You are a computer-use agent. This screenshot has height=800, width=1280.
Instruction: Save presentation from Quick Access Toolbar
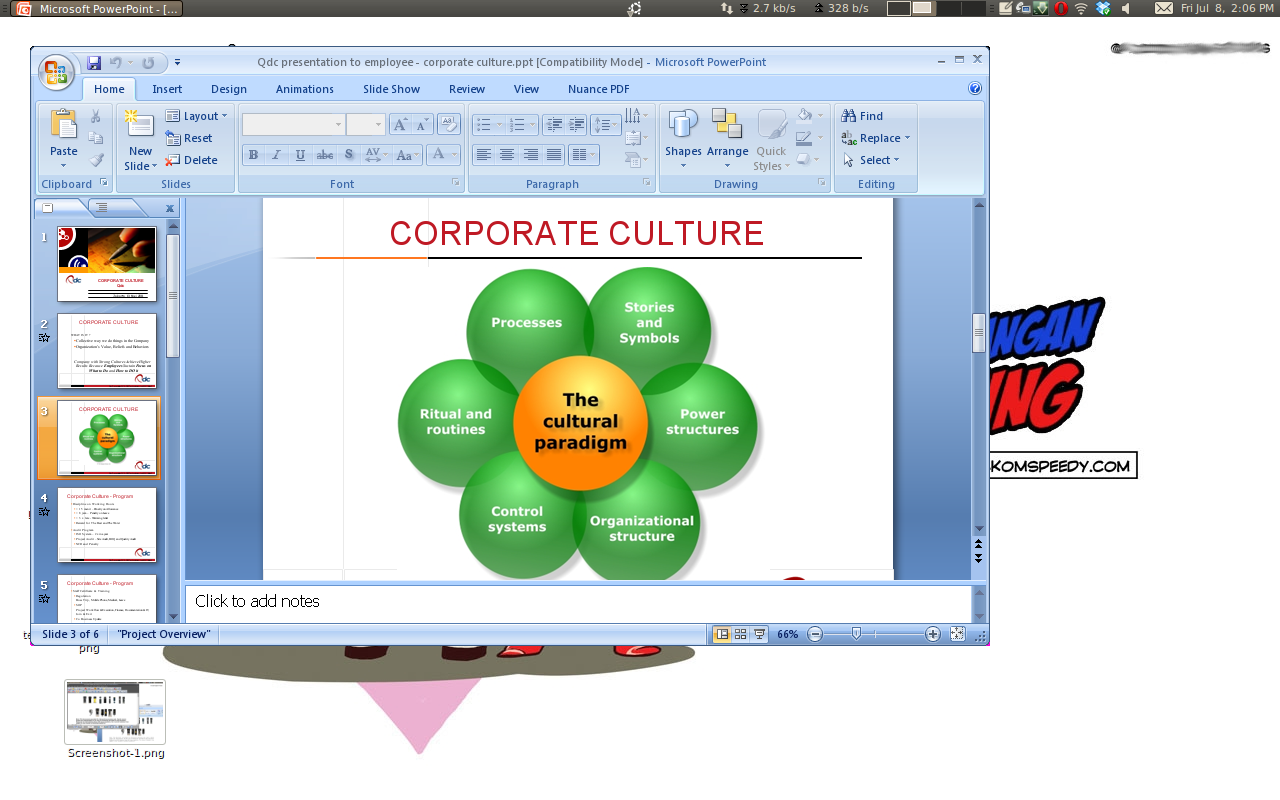tap(94, 63)
